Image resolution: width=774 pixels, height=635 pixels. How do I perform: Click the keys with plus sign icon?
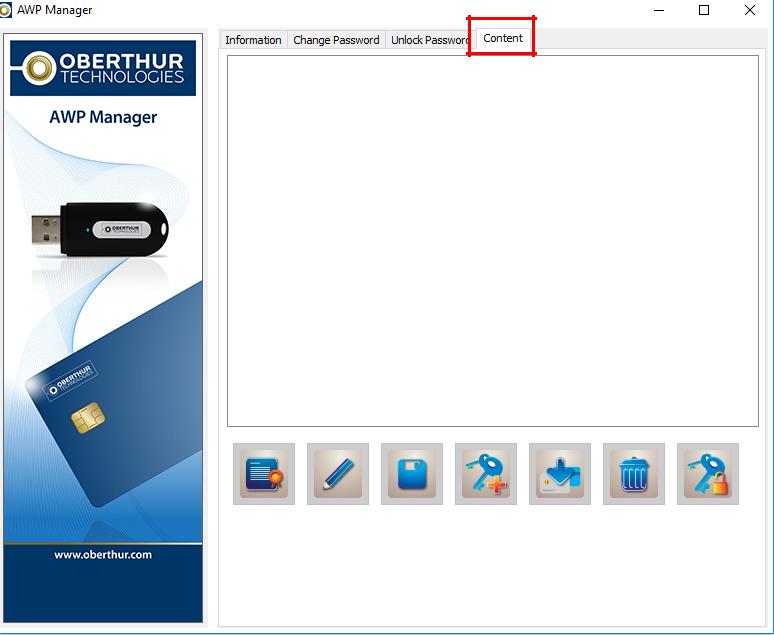[x=486, y=474]
